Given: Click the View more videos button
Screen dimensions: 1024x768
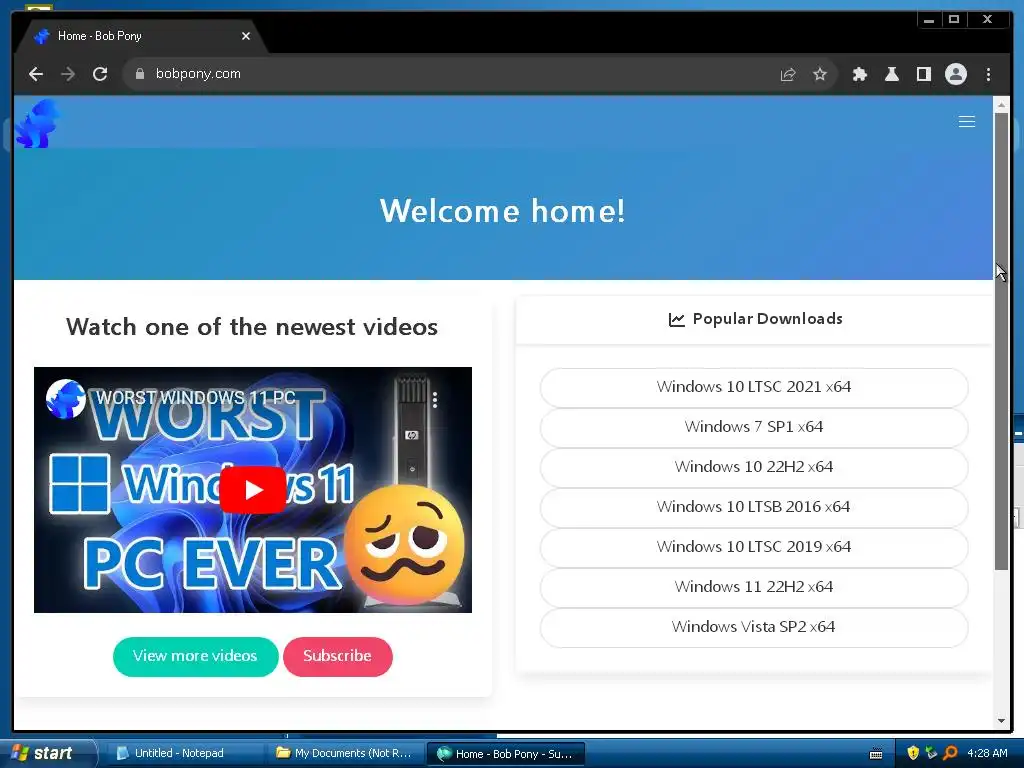Looking at the screenshot, I should [x=195, y=656].
